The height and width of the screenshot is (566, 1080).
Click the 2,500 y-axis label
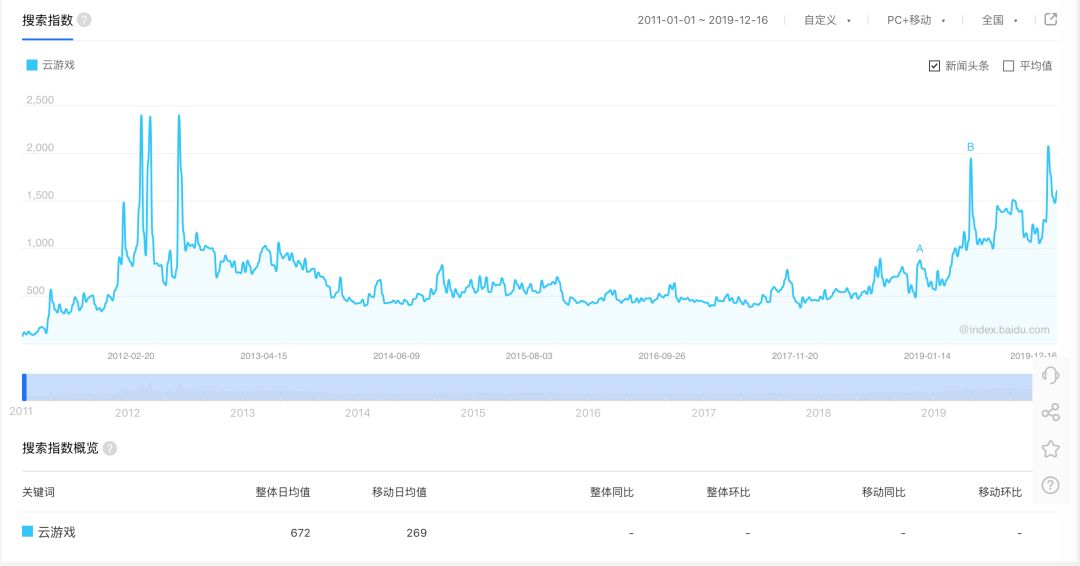[x=40, y=100]
